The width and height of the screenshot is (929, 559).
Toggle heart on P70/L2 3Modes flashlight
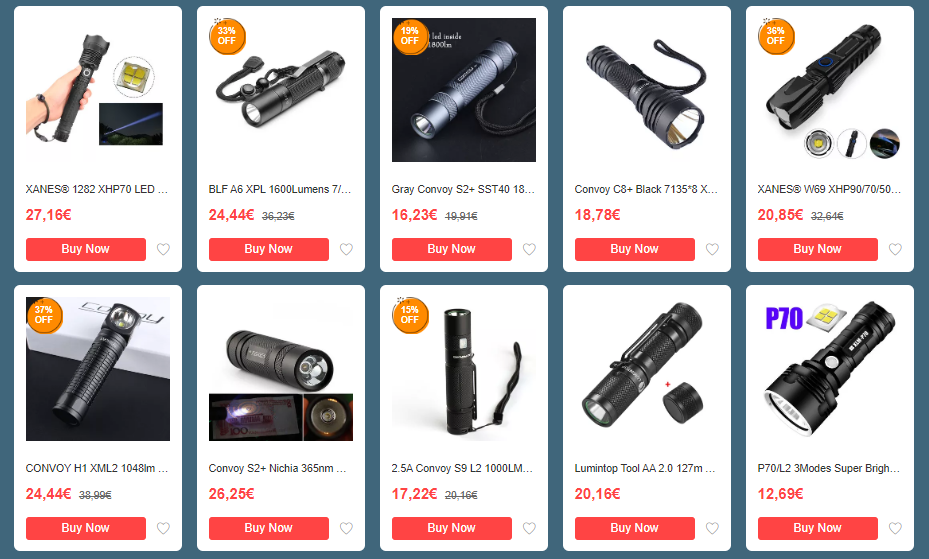point(896,528)
